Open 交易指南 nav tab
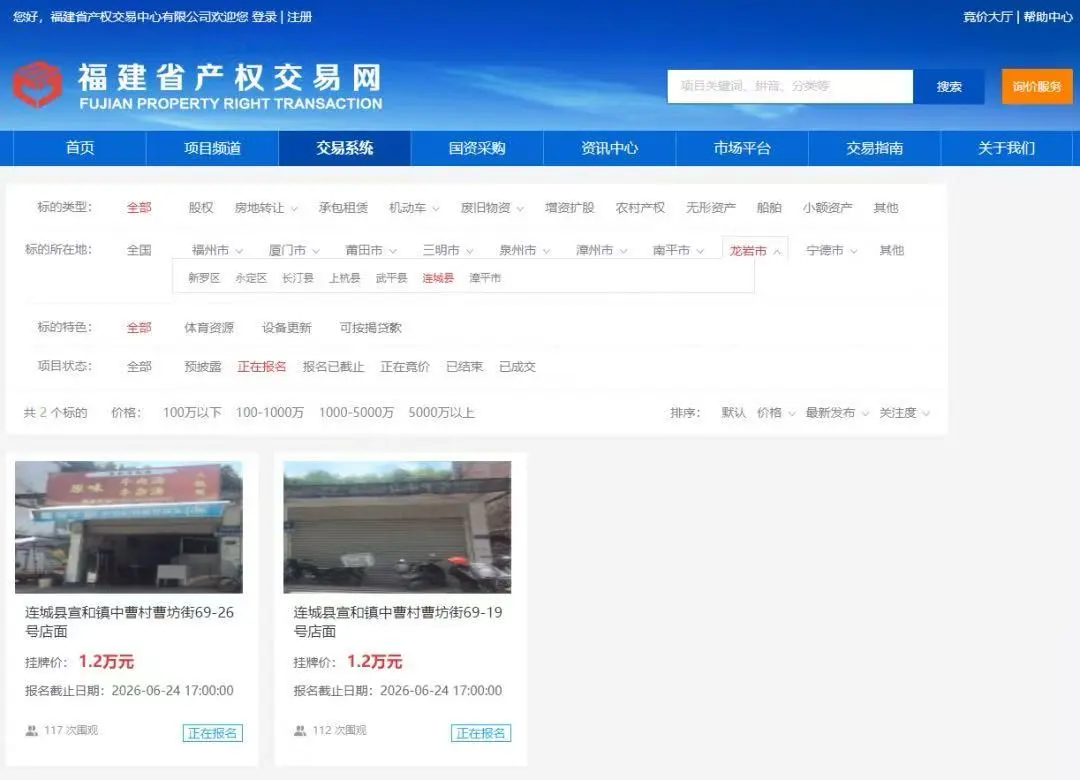 point(874,147)
